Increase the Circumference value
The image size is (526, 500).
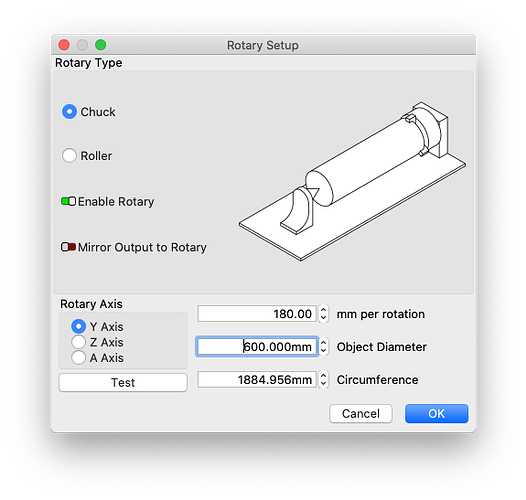tap(323, 376)
